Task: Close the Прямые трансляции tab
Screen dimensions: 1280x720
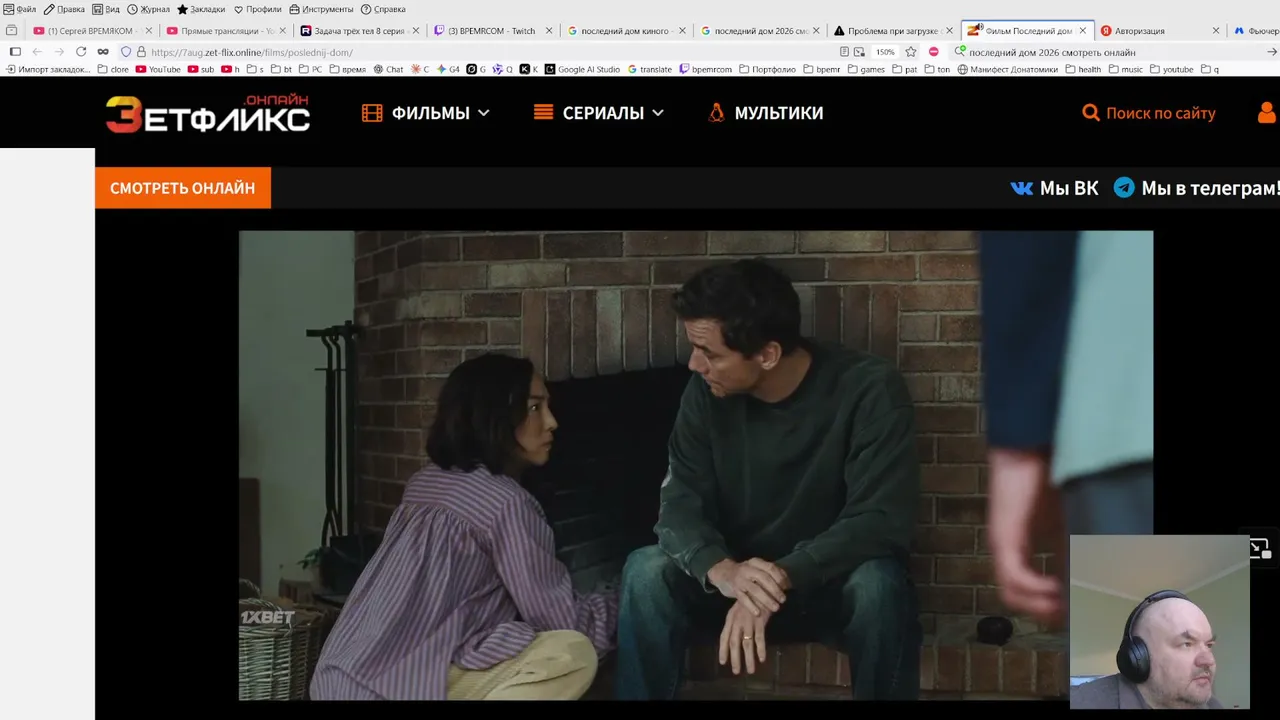Action: tap(282, 31)
